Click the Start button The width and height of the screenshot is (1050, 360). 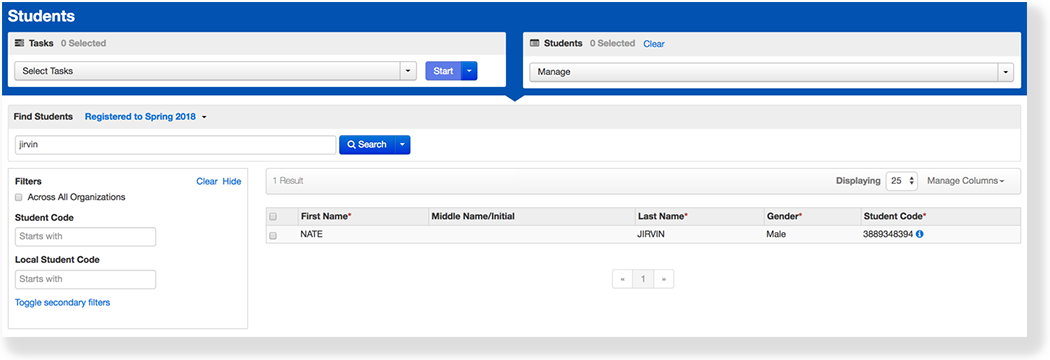pyautogui.click(x=443, y=71)
